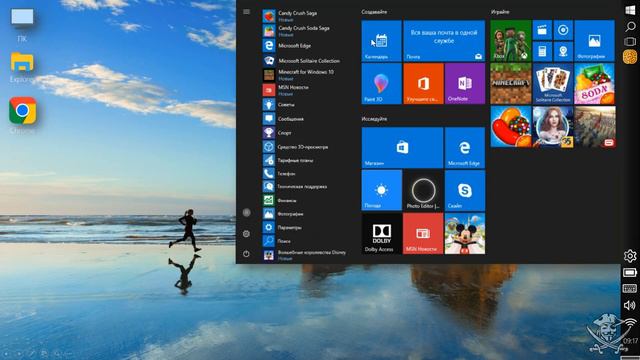Open the Почта mail tile
The image size is (640, 360).
coord(444,41)
